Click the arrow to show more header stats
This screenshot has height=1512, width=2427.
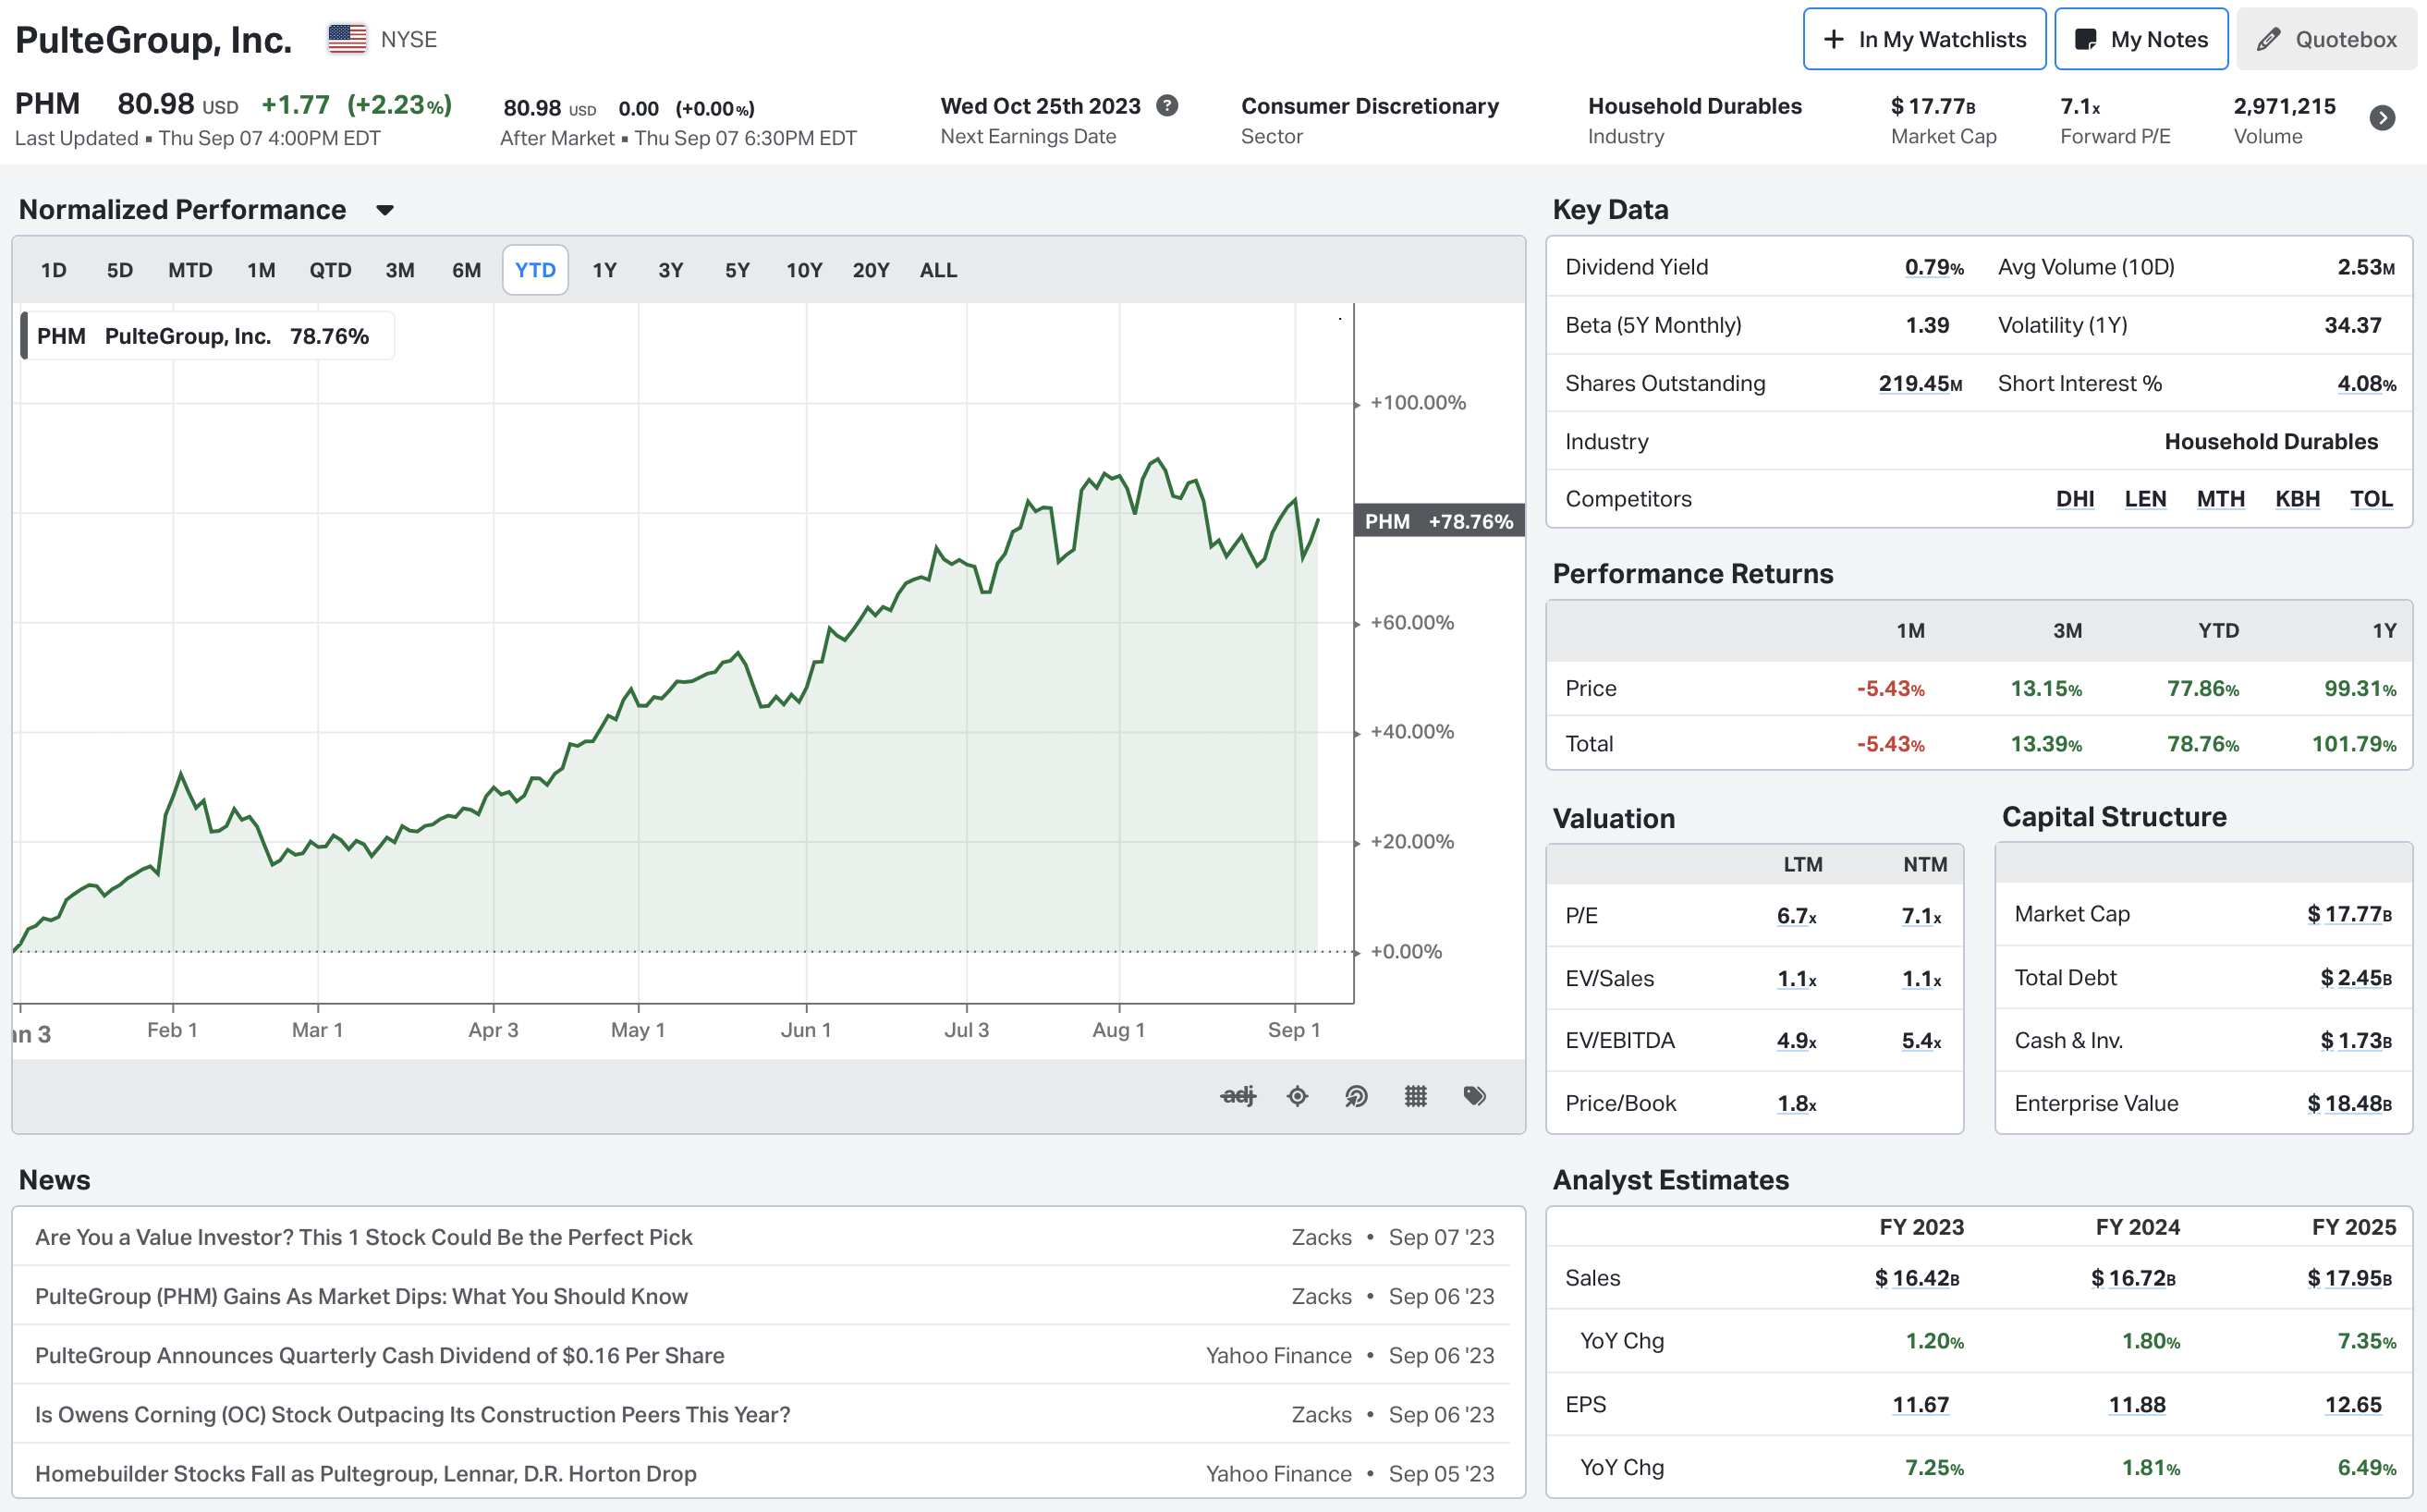tap(2383, 118)
